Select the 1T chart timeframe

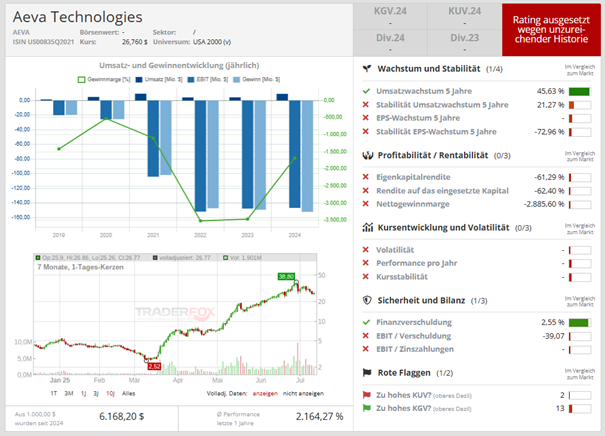coord(54,394)
